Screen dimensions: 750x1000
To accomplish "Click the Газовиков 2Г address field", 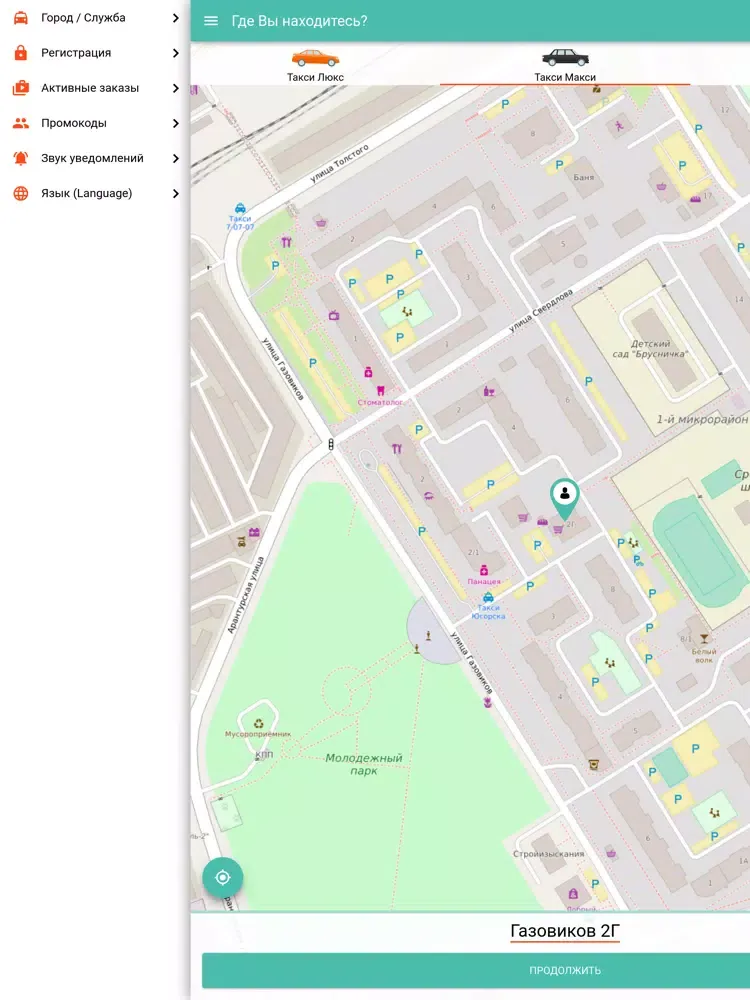I will (565, 931).
